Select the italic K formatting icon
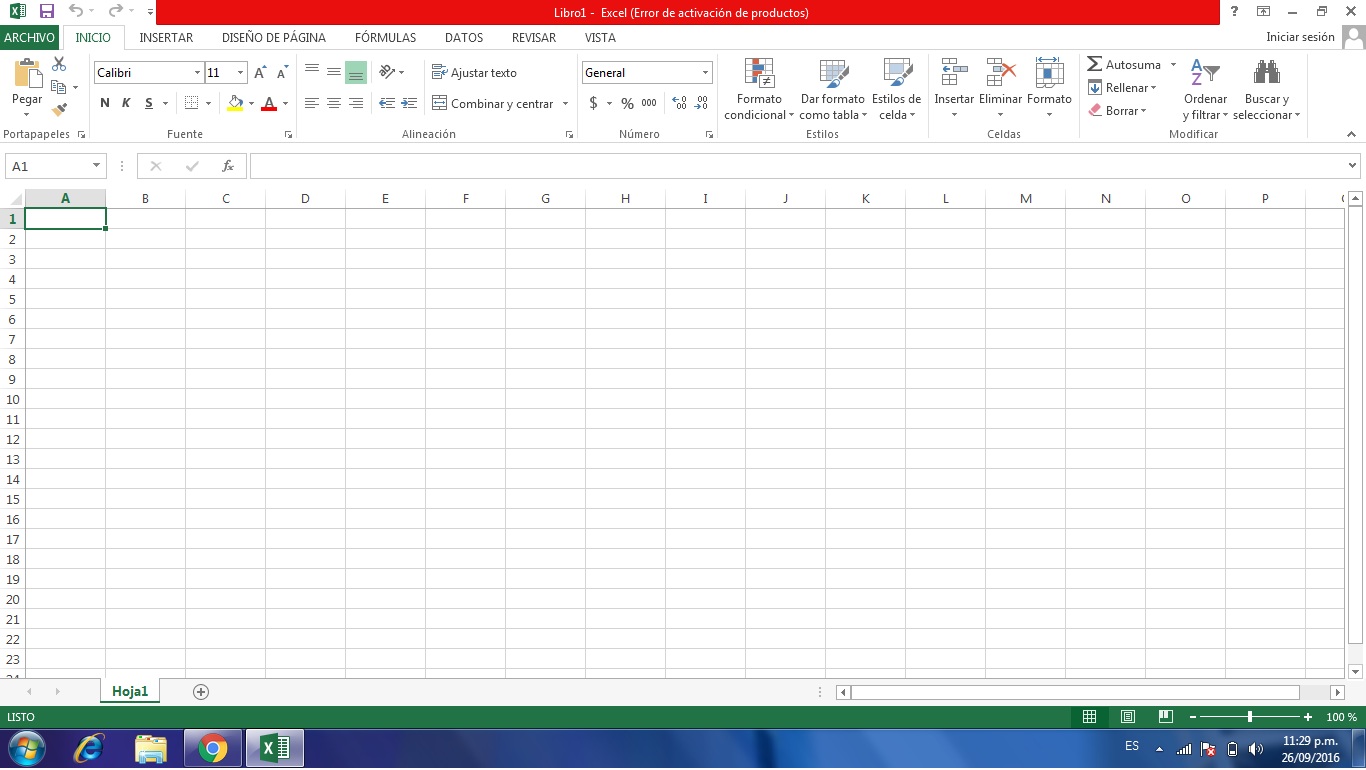The width and height of the screenshot is (1366, 770). [x=125, y=103]
